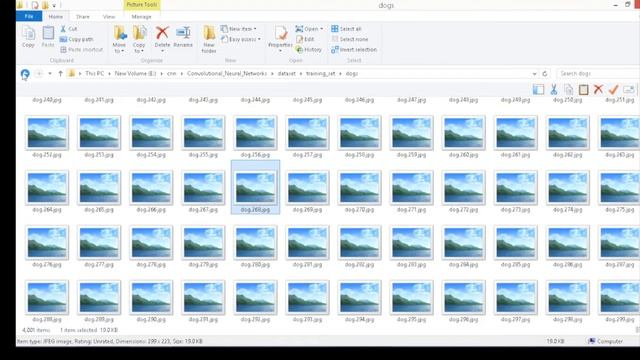
Task: Open the Quick Access Toolbar customize dropdown
Action: point(54,6)
